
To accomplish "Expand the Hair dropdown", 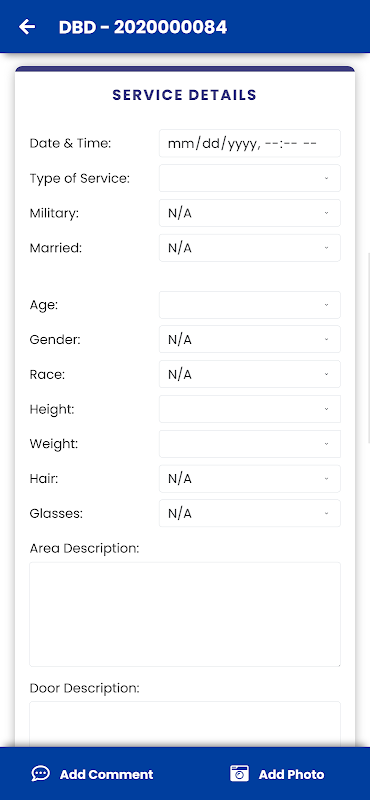I will point(250,479).
